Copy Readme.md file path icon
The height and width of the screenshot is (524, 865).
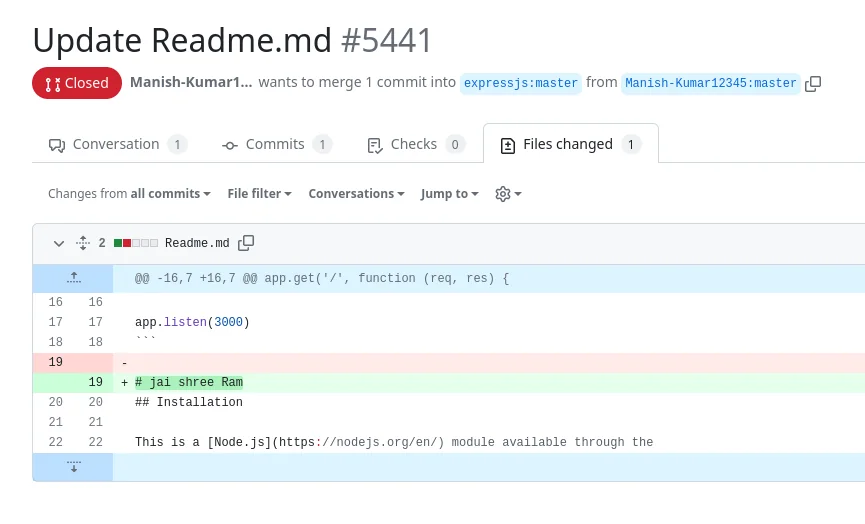(x=246, y=243)
